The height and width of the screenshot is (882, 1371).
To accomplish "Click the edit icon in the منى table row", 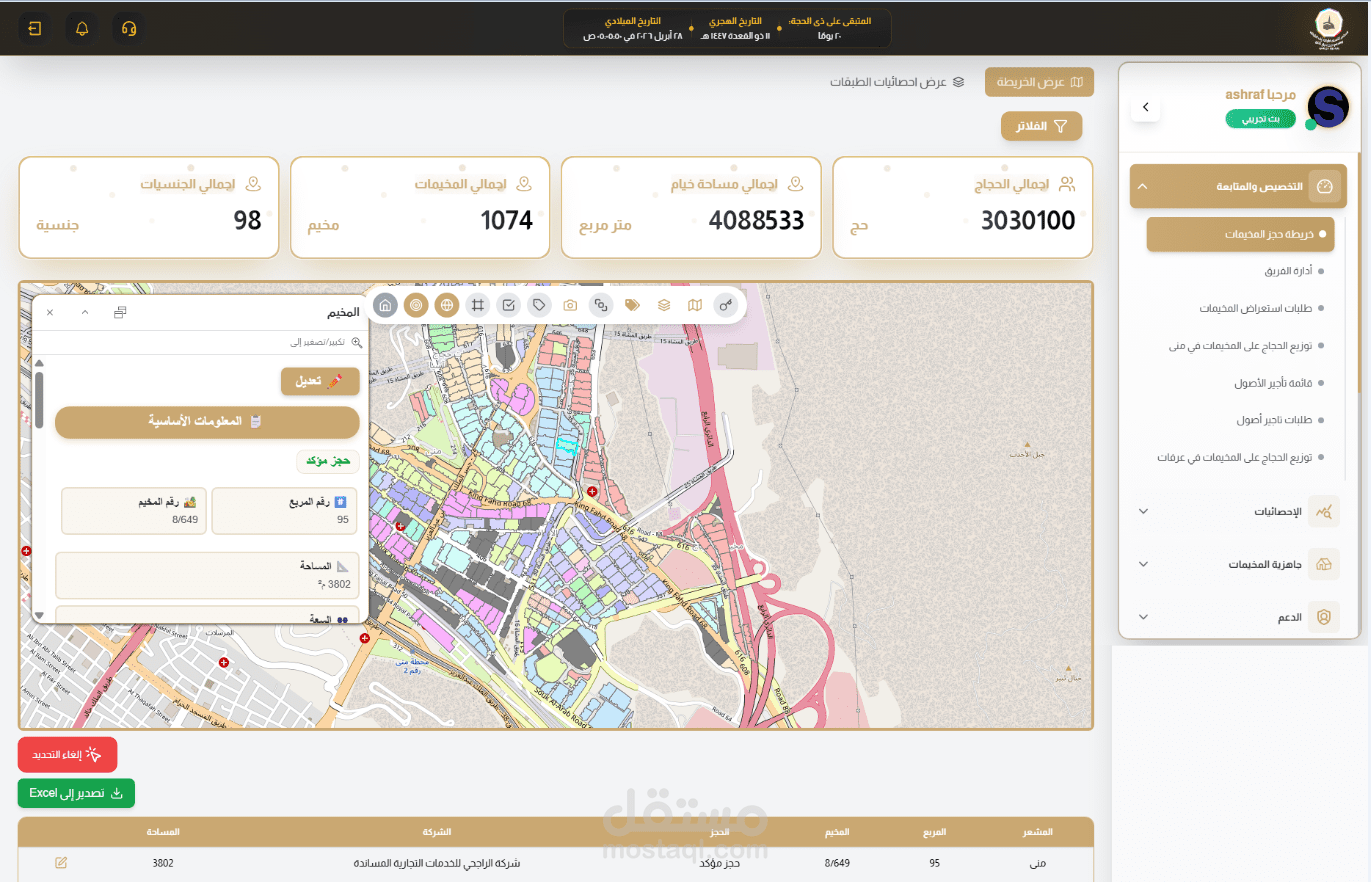I will coord(61,862).
